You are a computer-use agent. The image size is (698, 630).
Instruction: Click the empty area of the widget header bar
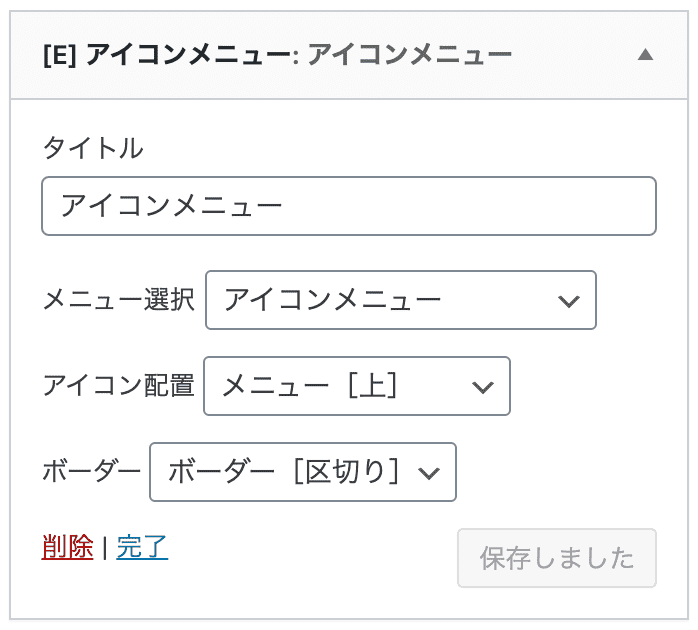(x=574, y=55)
